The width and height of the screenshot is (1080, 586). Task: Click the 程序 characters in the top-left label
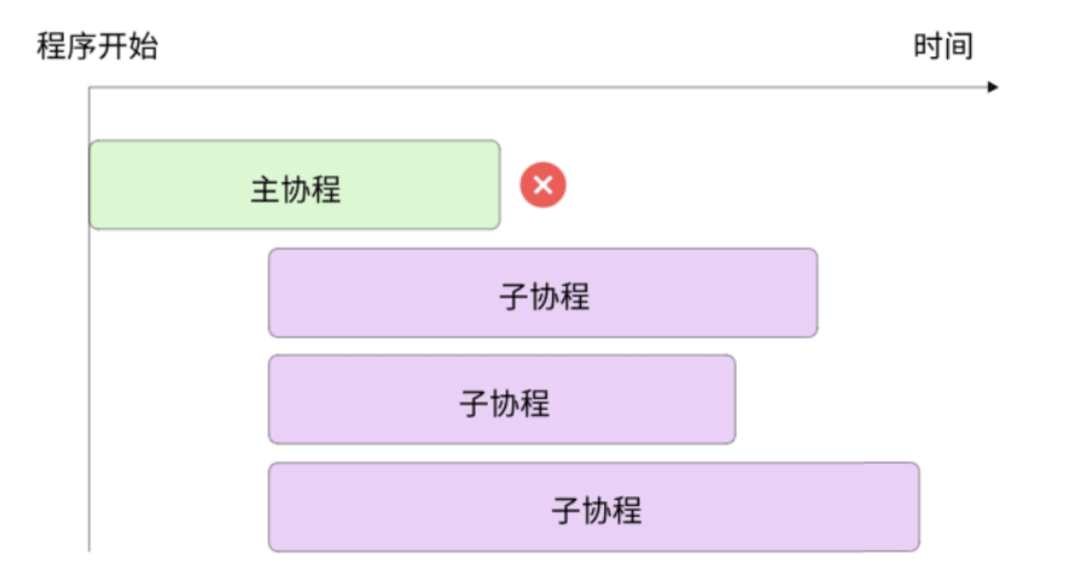click(67, 46)
